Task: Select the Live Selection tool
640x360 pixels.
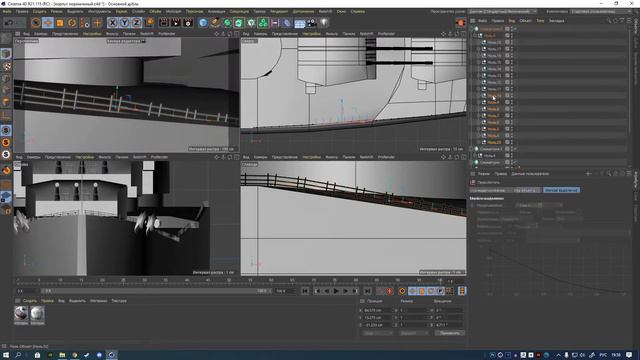Action: (x=36, y=23)
